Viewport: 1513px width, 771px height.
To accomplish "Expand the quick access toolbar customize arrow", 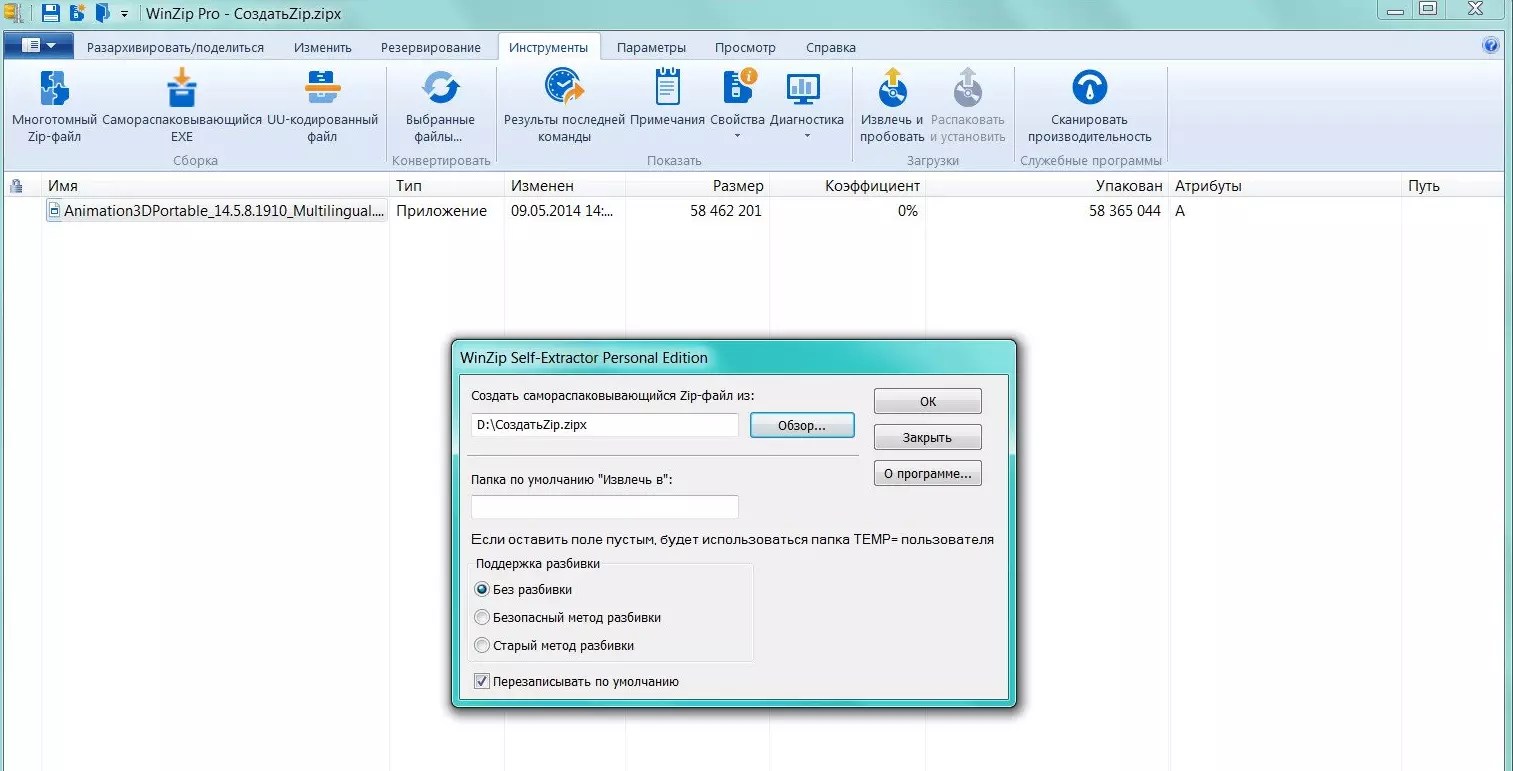I will point(125,14).
